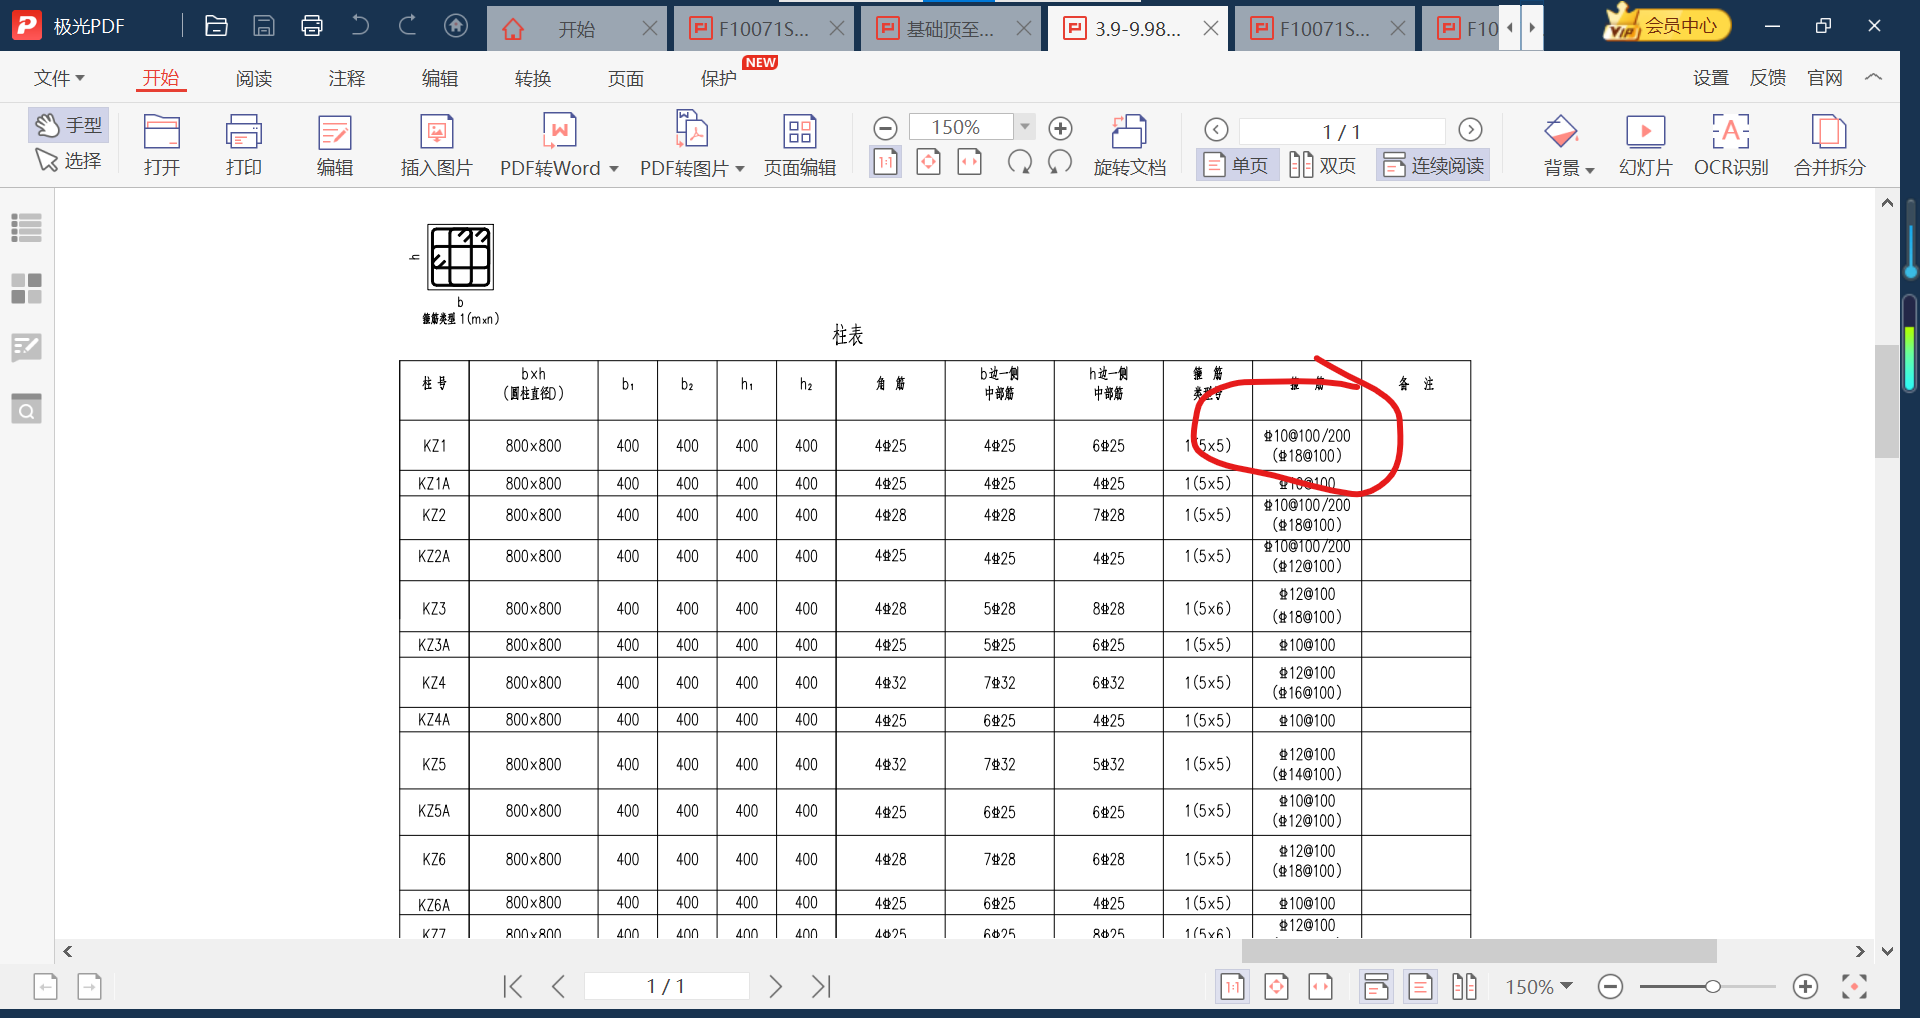Open a file with the 打开 tool

161,145
